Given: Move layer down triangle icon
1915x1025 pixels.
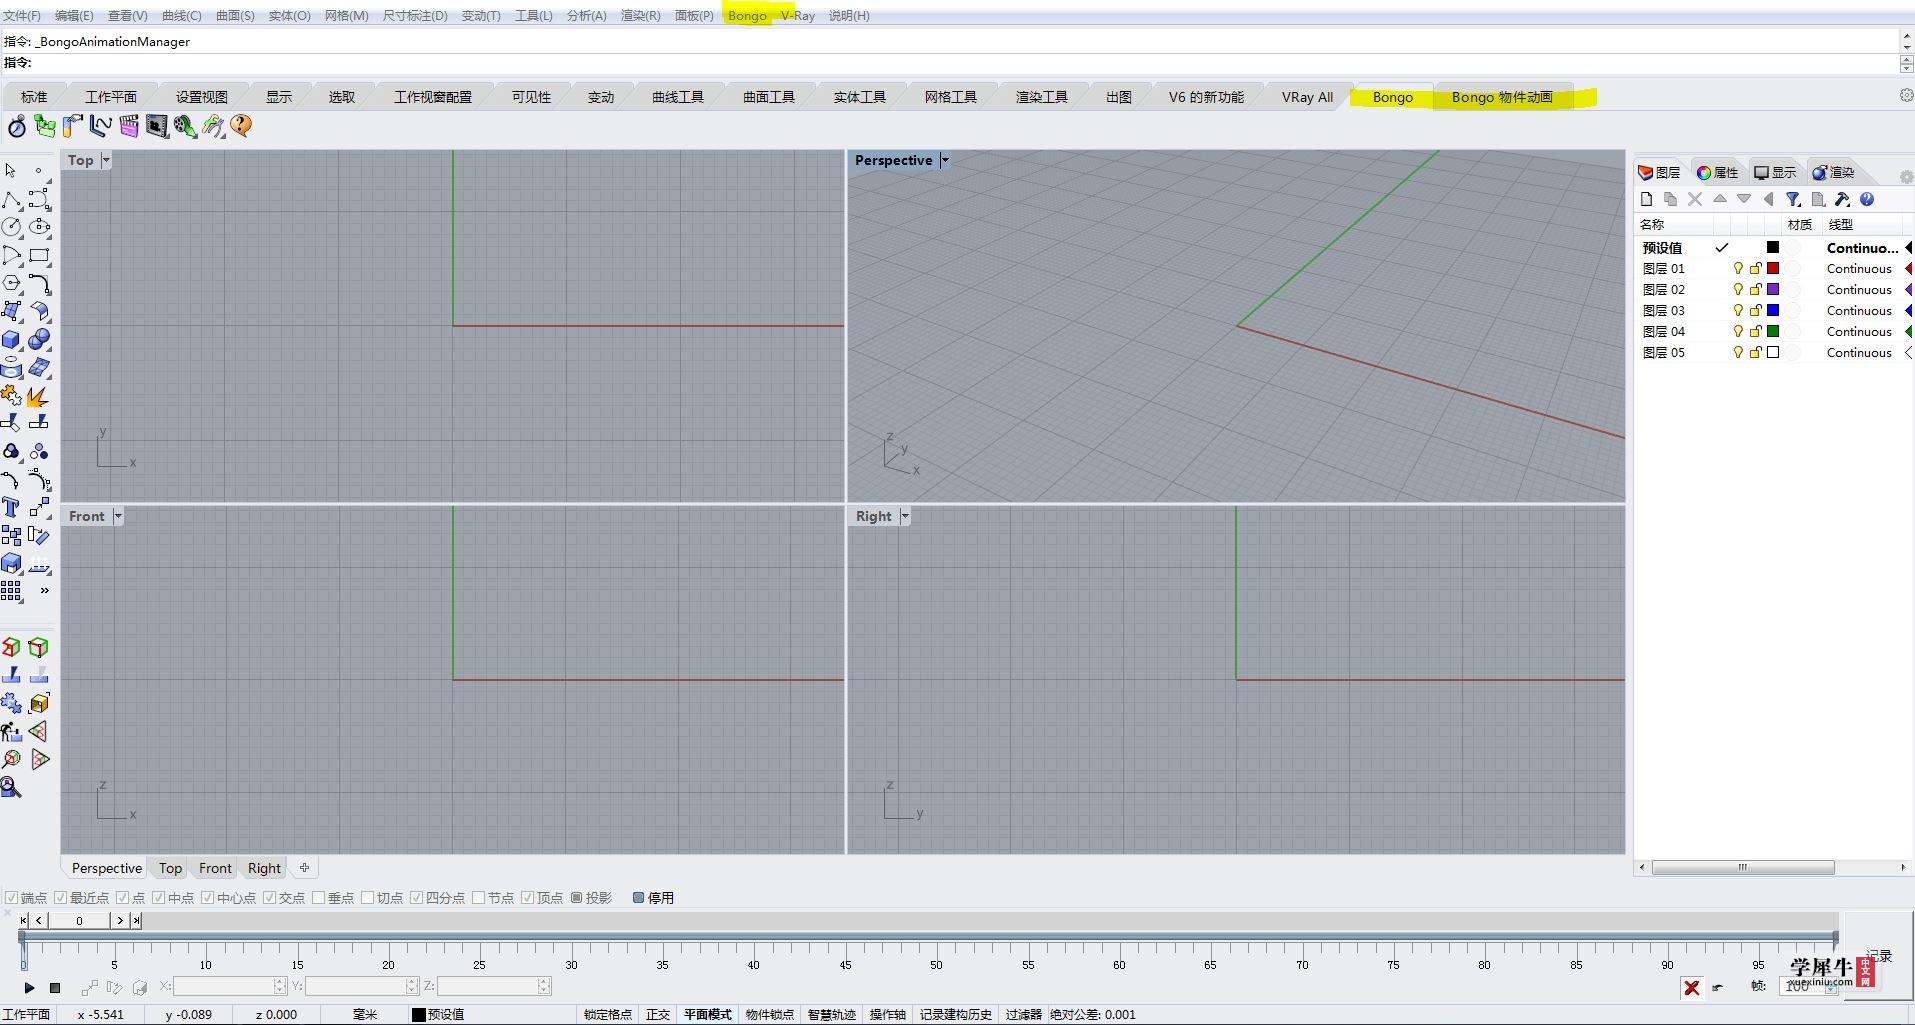Looking at the screenshot, I should pyautogui.click(x=1744, y=199).
